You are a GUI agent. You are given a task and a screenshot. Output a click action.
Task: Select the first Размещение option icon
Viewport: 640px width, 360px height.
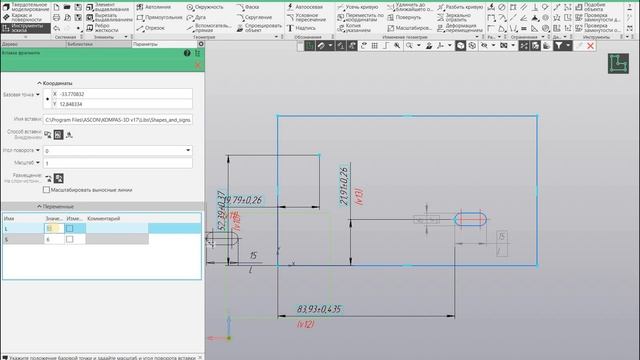tap(49, 179)
